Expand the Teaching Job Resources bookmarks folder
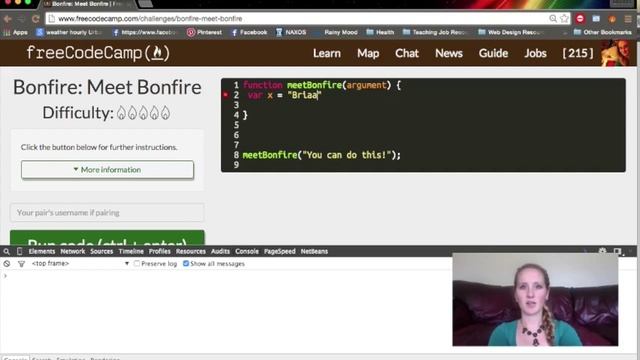Image resolution: width=640 pixels, height=360 pixels. (x=434, y=32)
